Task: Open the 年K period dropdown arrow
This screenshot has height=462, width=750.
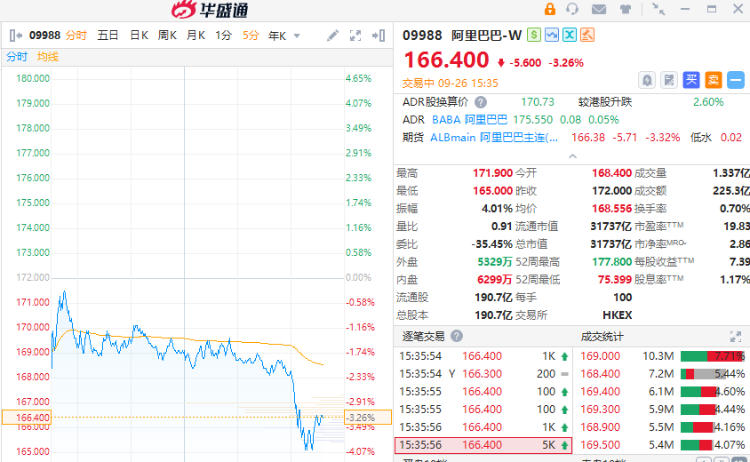Action: (x=297, y=36)
